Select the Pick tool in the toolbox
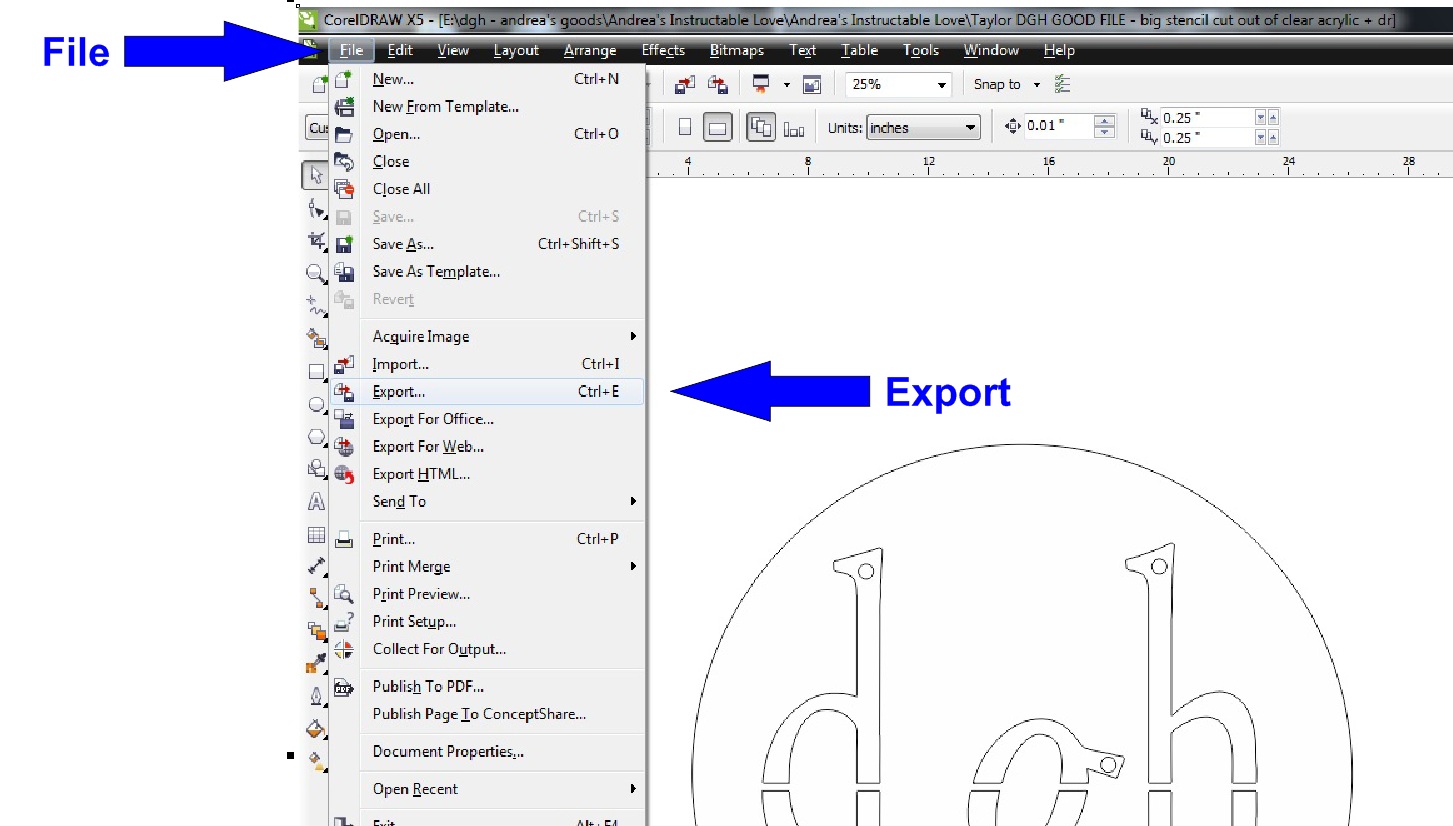Screen dimensions: 1453x826 pos(316,176)
